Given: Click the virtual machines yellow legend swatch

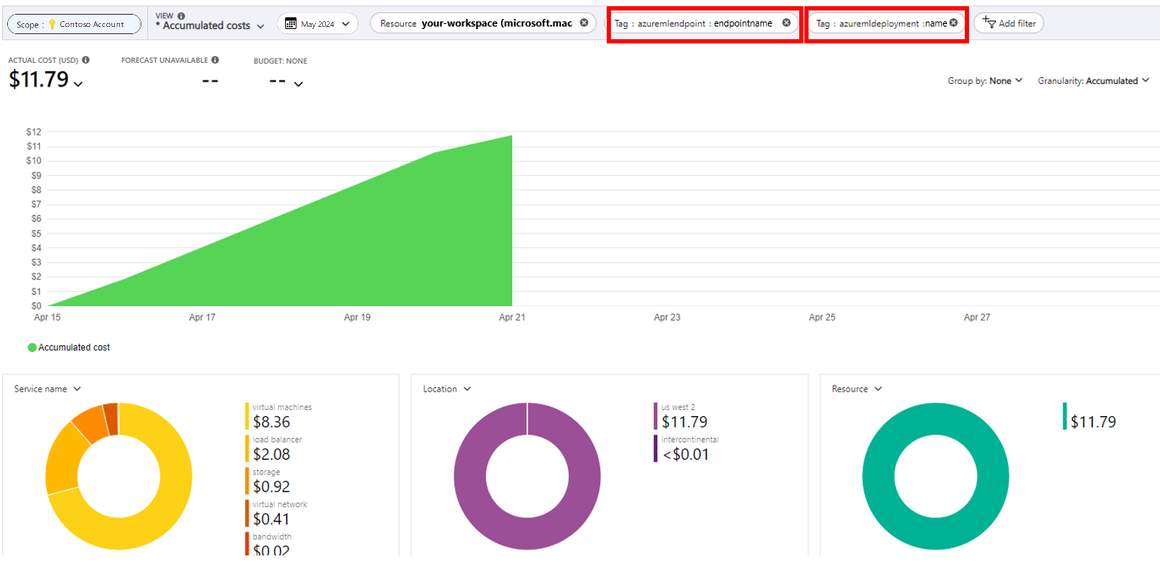Looking at the screenshot, I should coord(247,417).
